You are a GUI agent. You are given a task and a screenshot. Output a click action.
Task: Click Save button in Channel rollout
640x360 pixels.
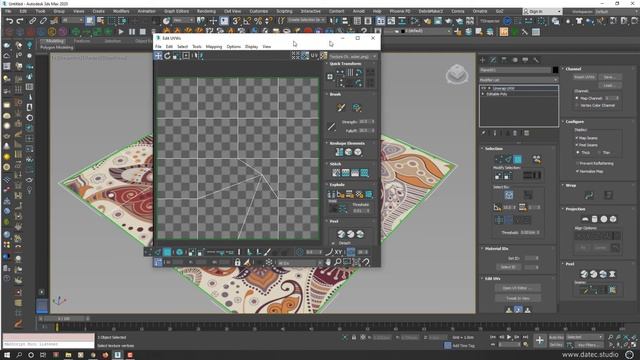pos(610,77)
